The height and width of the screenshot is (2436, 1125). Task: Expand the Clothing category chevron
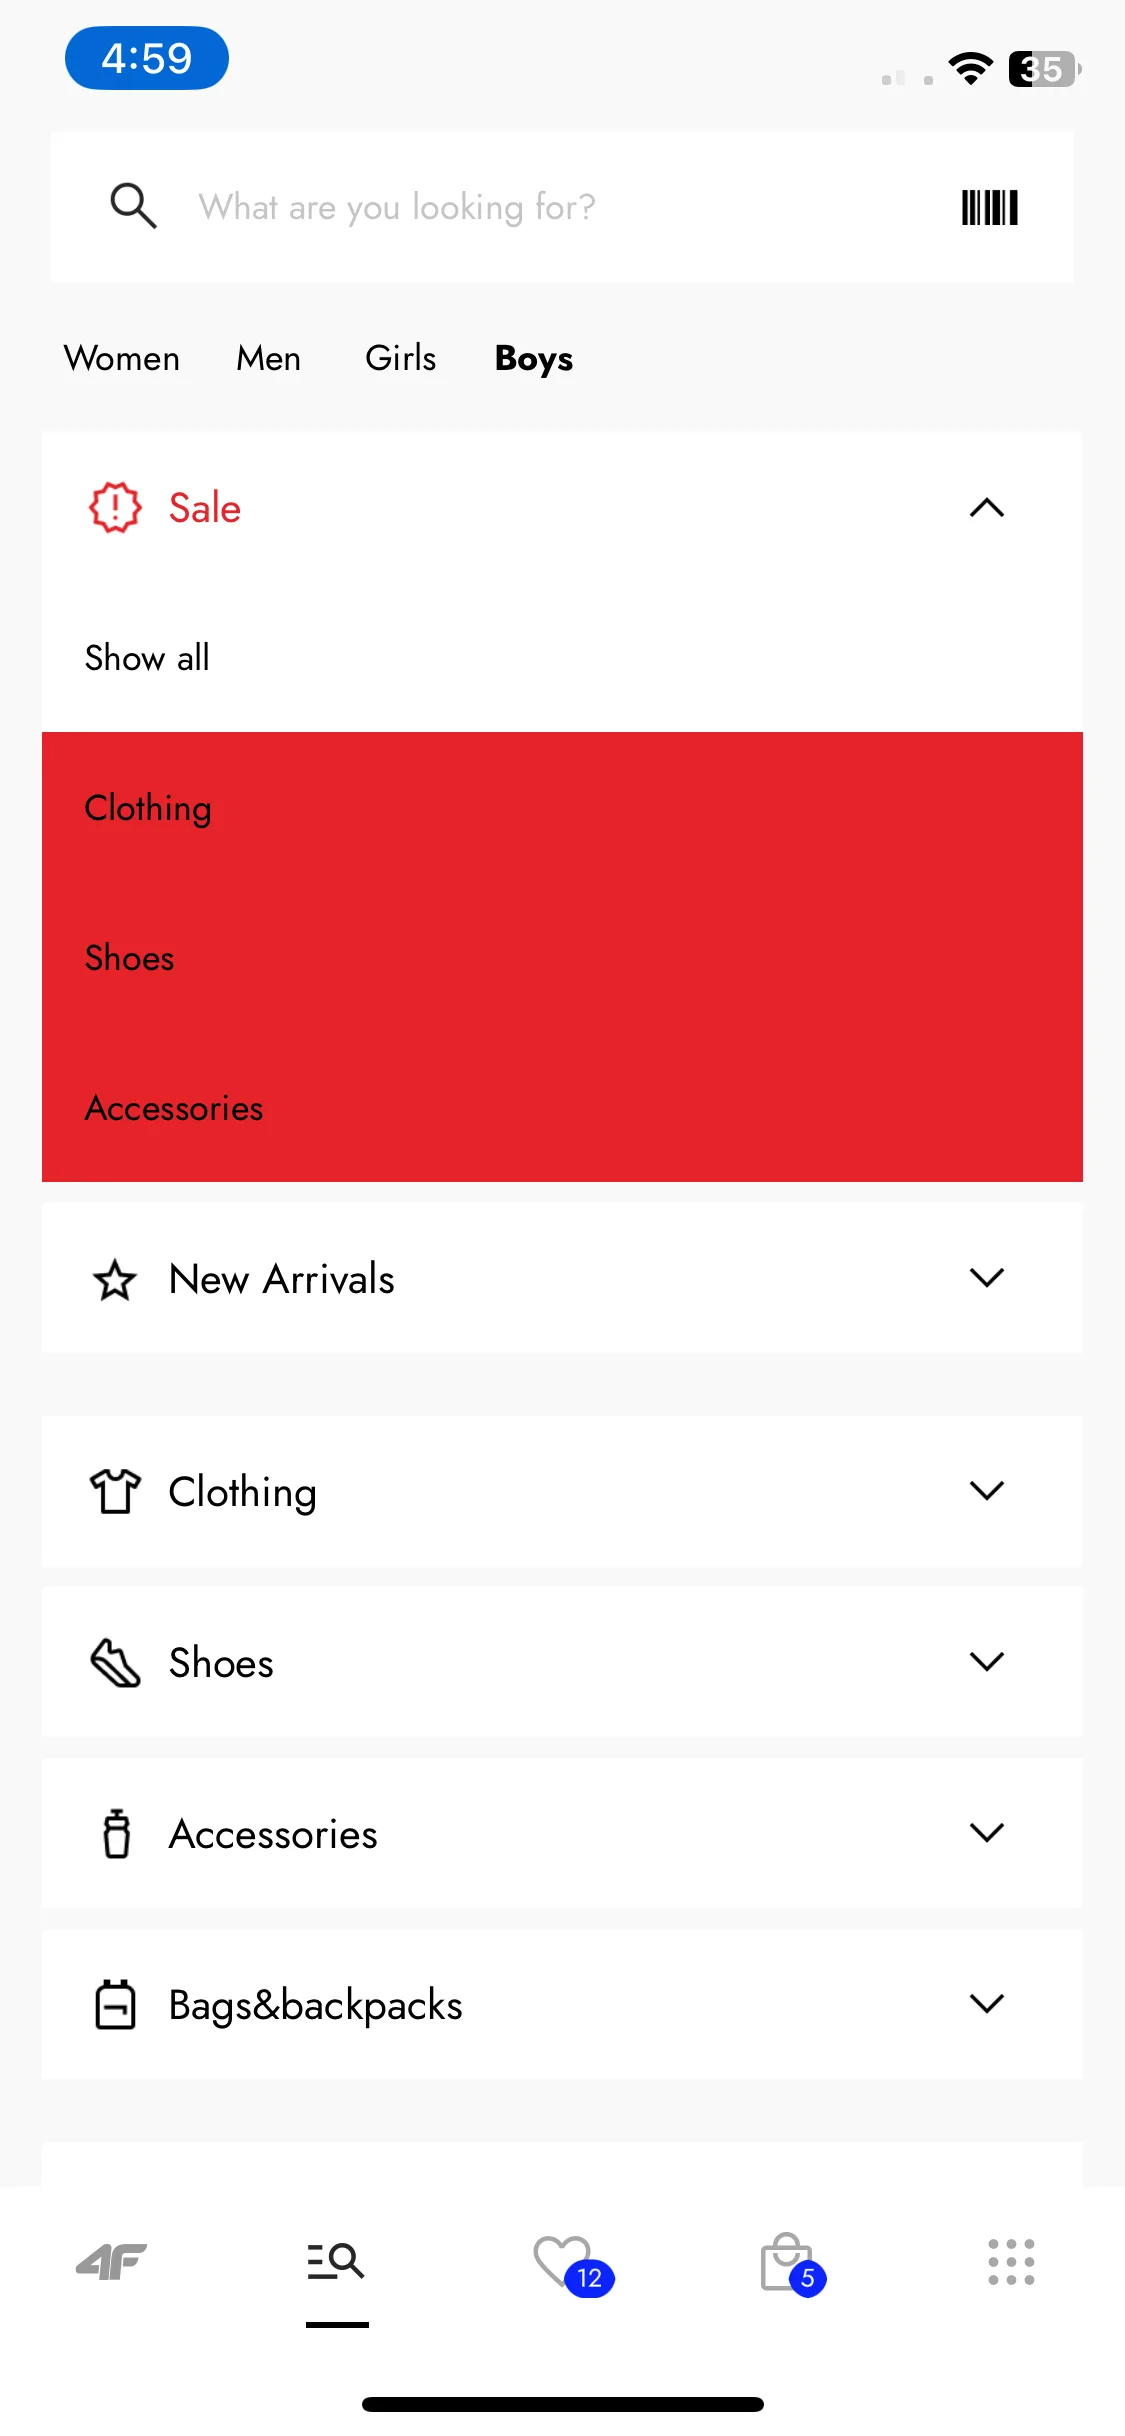click(986, 1491)
